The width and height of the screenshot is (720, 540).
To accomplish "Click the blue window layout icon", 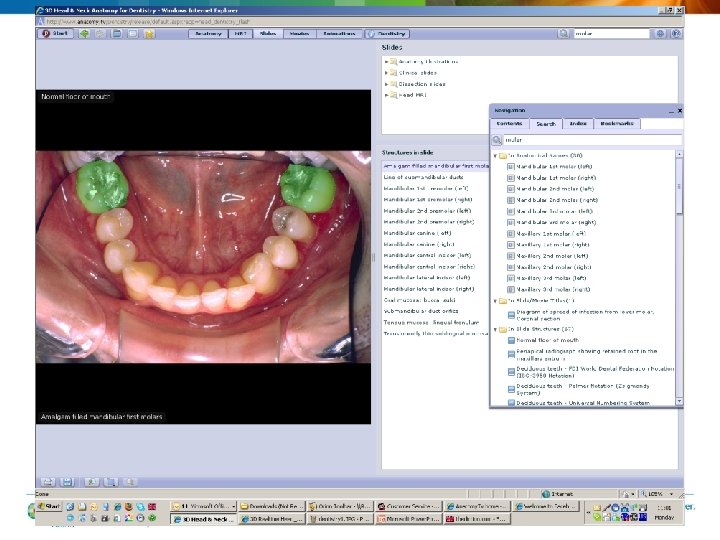I will 117,34.
